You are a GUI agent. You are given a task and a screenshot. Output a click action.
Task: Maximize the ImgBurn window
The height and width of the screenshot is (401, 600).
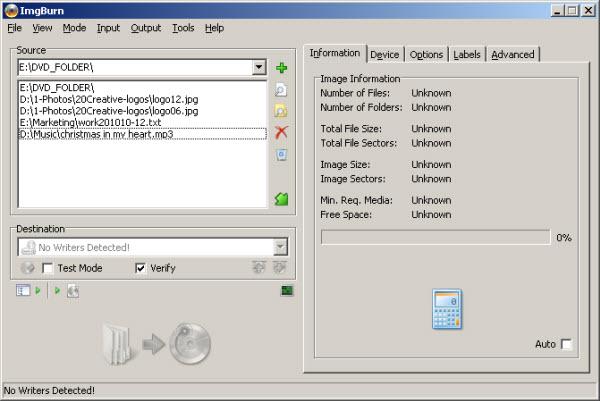[572, 10]
